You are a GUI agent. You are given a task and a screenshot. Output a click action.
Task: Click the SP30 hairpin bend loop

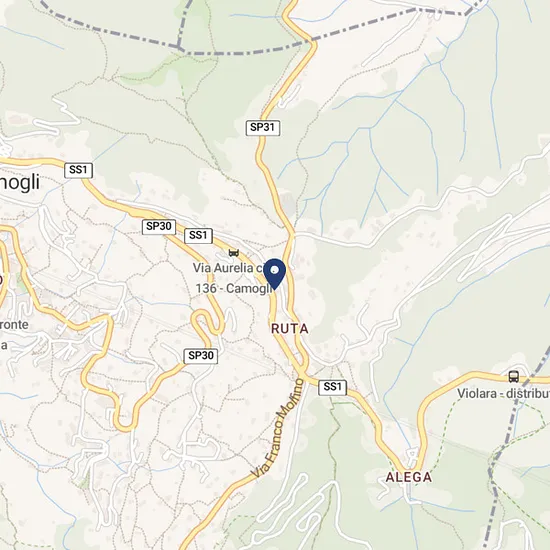tap(205, 321)
